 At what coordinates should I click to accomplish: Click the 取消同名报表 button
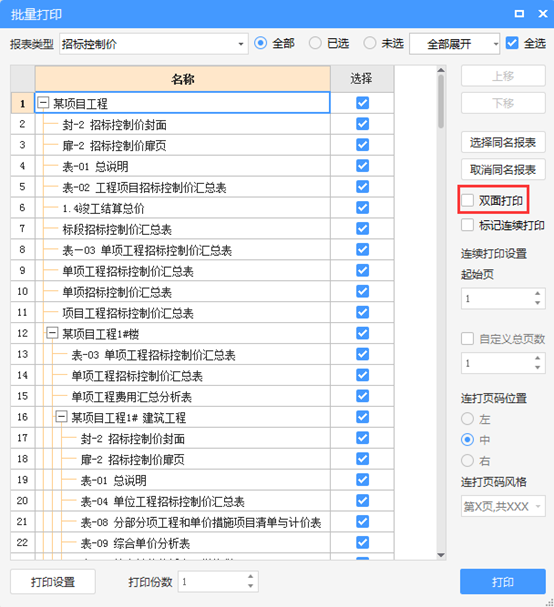point(503,170)
